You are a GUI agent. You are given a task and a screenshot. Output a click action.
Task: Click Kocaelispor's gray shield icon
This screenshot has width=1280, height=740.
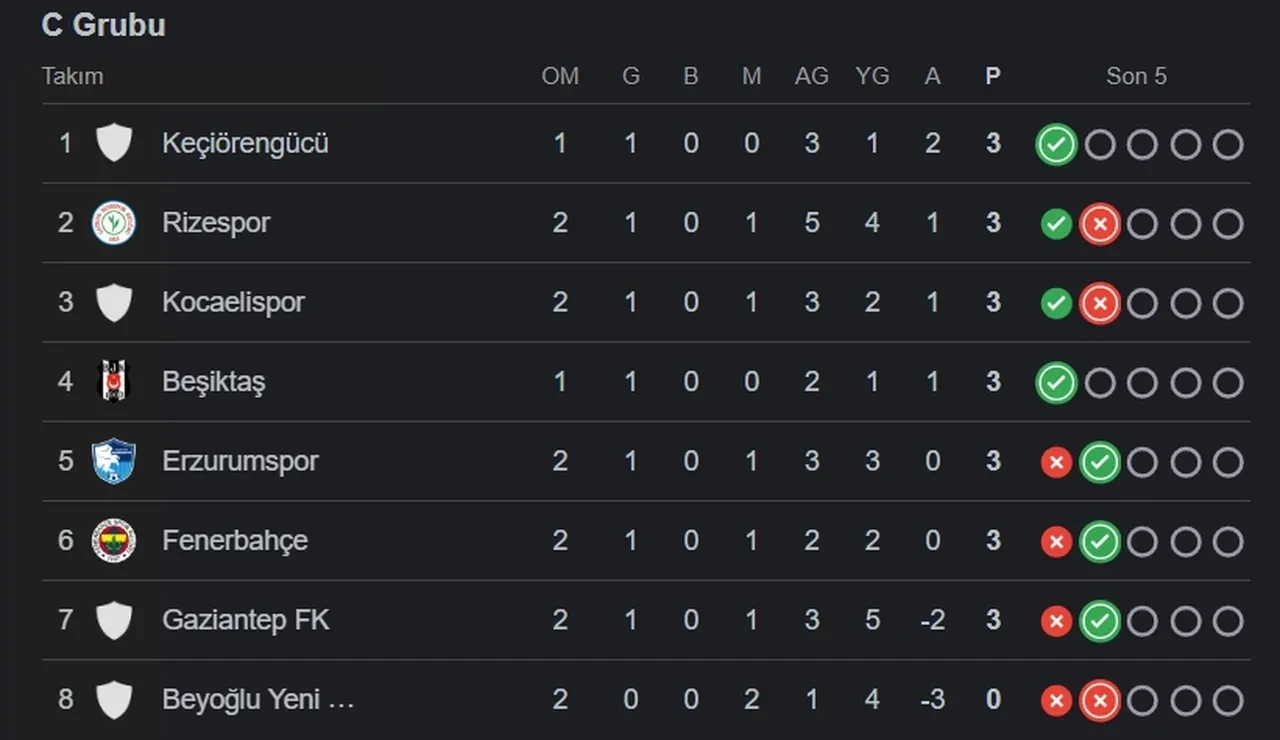click(x=114, y=302)
